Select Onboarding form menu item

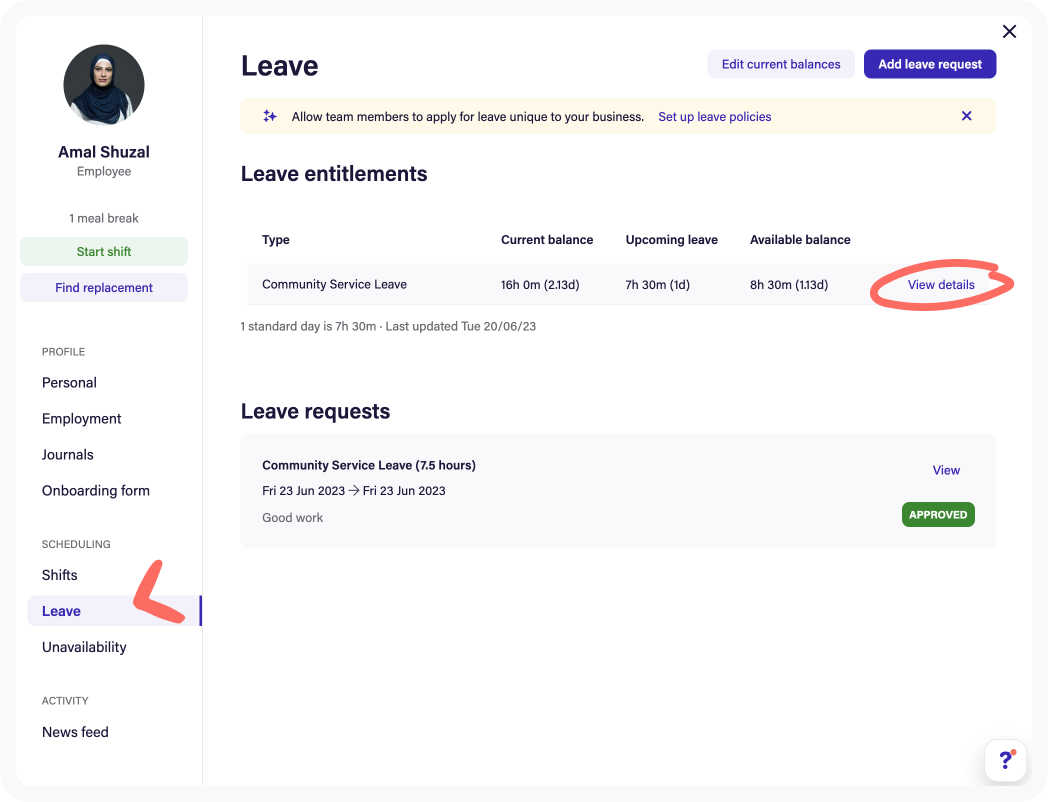tap(96, 491)
